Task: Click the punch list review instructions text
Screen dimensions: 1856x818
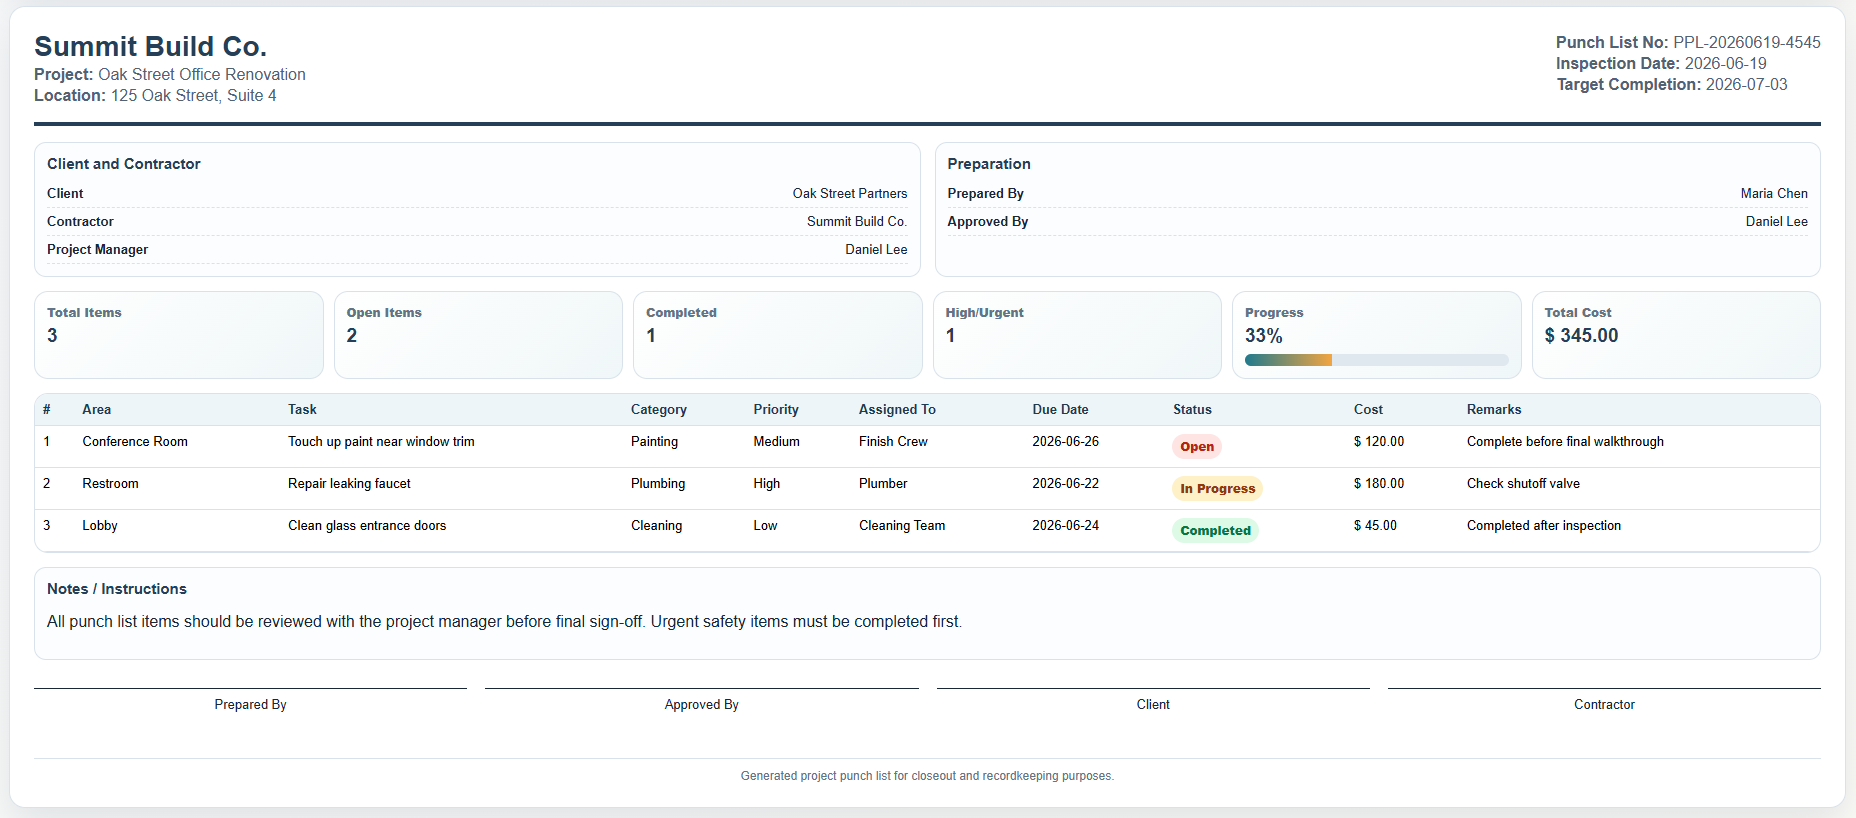Action: pos(504,622)
